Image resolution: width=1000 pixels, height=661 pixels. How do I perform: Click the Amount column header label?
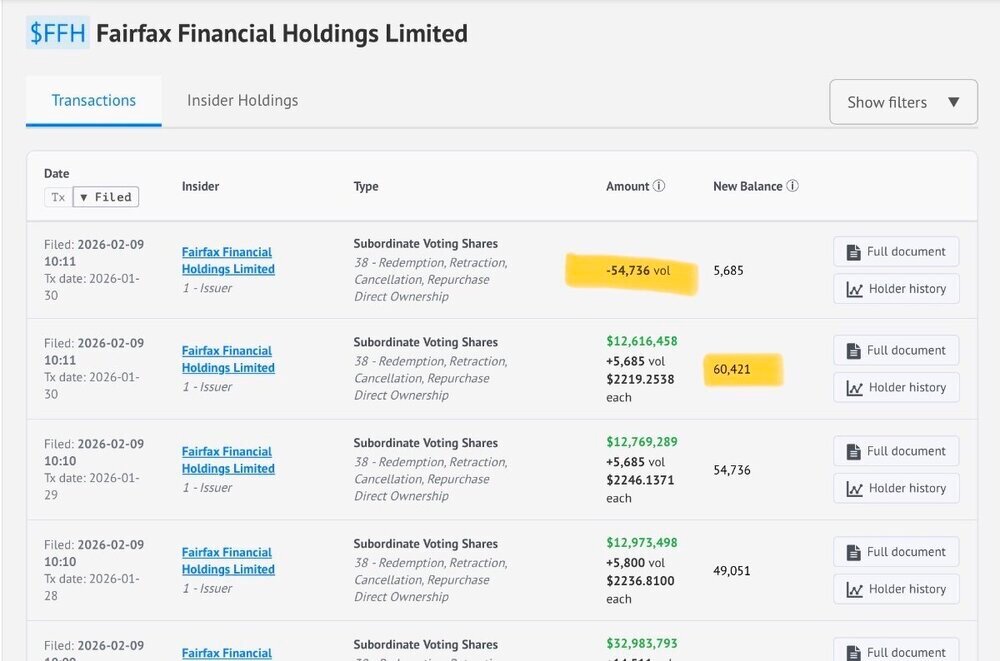pyautogui.click(x=628, y=186)
